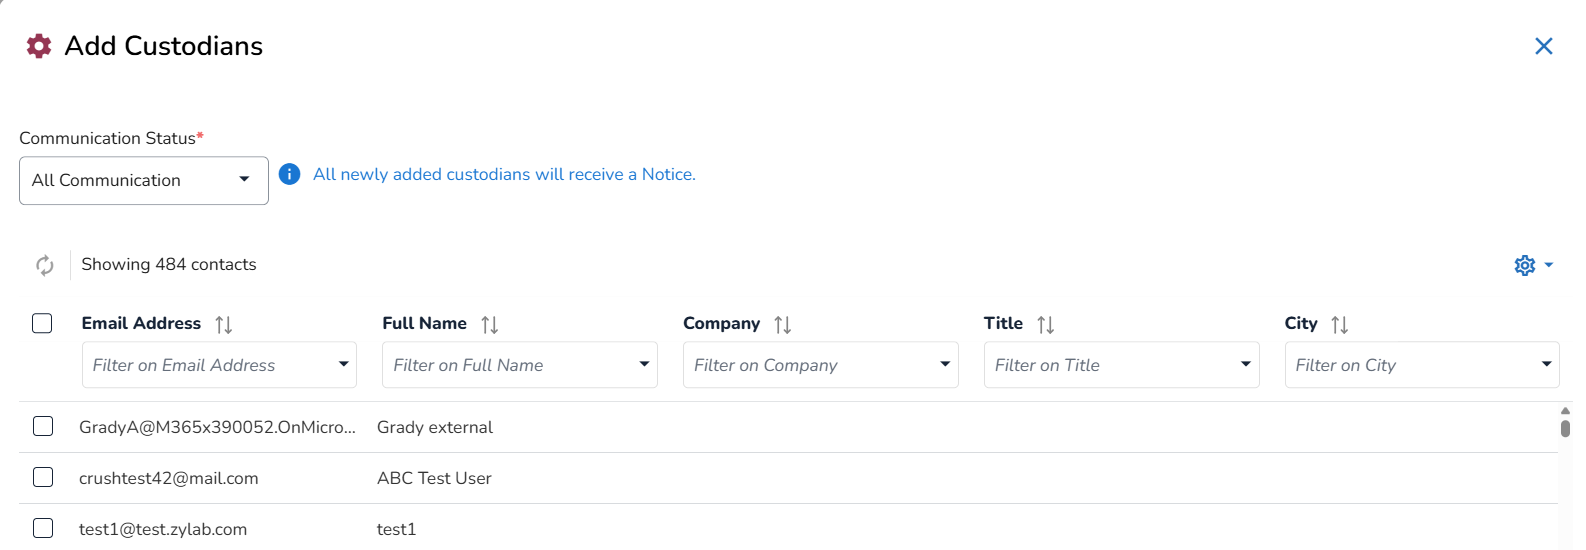This screenshot has width=1586, height=550.
Task: Select the crushtest42@mail.com contact checkbox
Action: tap(43, 478)
